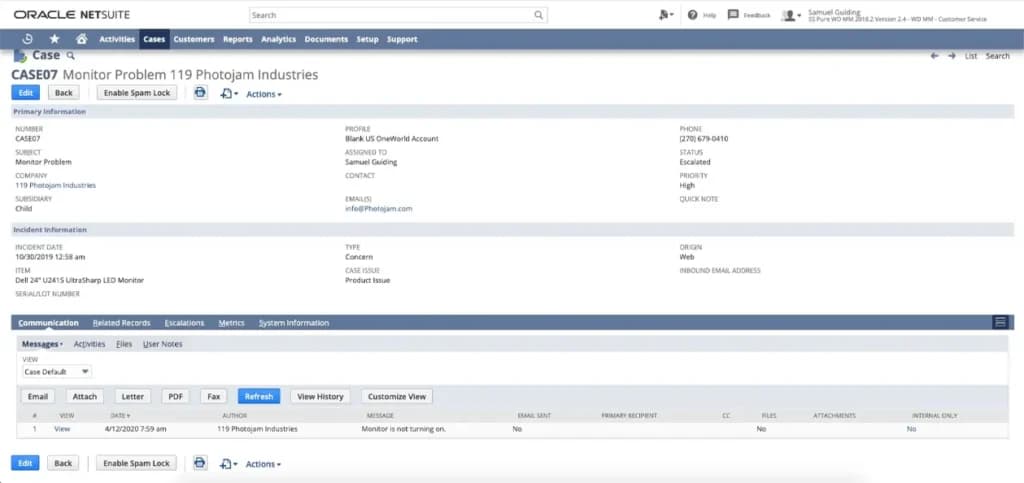This screenshot has height=483, width=1024.
Task: Click the Email button
Action: point(38,396)
